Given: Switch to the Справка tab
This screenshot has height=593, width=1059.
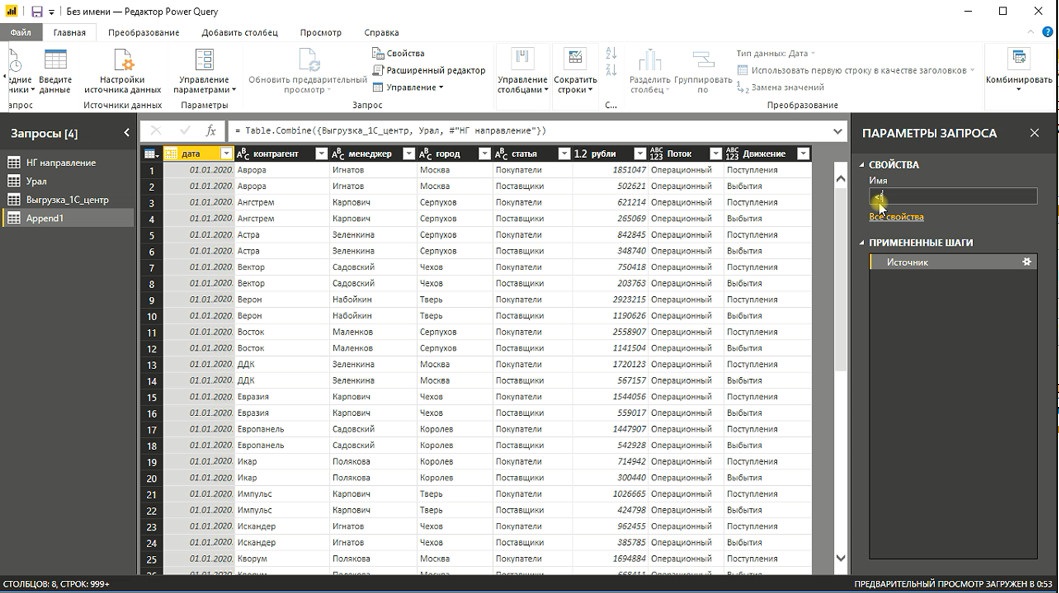Looking at the screenshot, I should (382, 32).
